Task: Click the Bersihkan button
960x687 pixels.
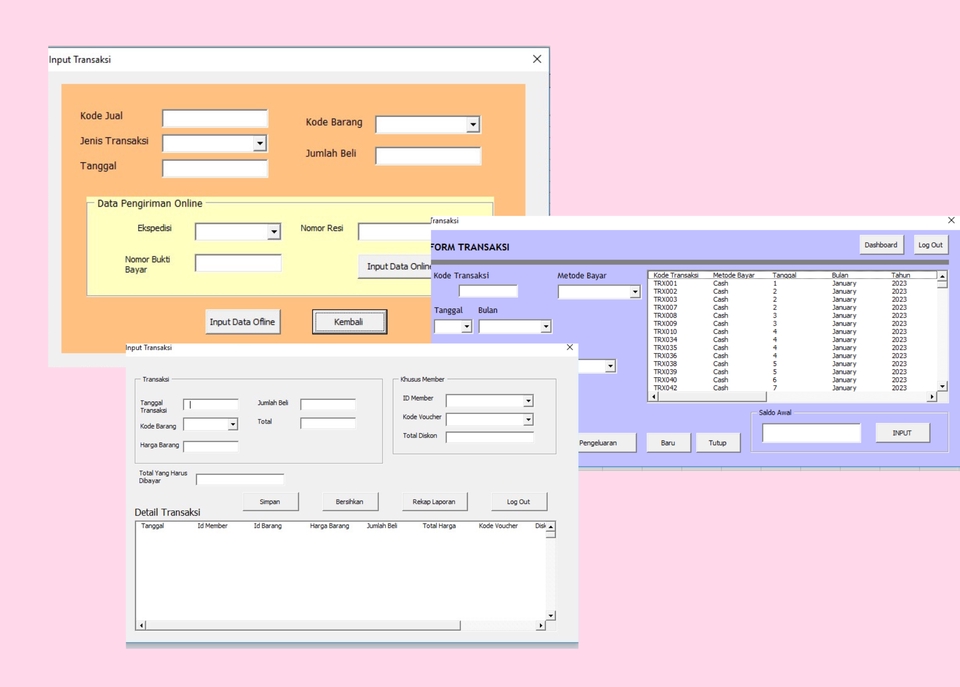Action: pyautogui.click(x=350, y=501)
